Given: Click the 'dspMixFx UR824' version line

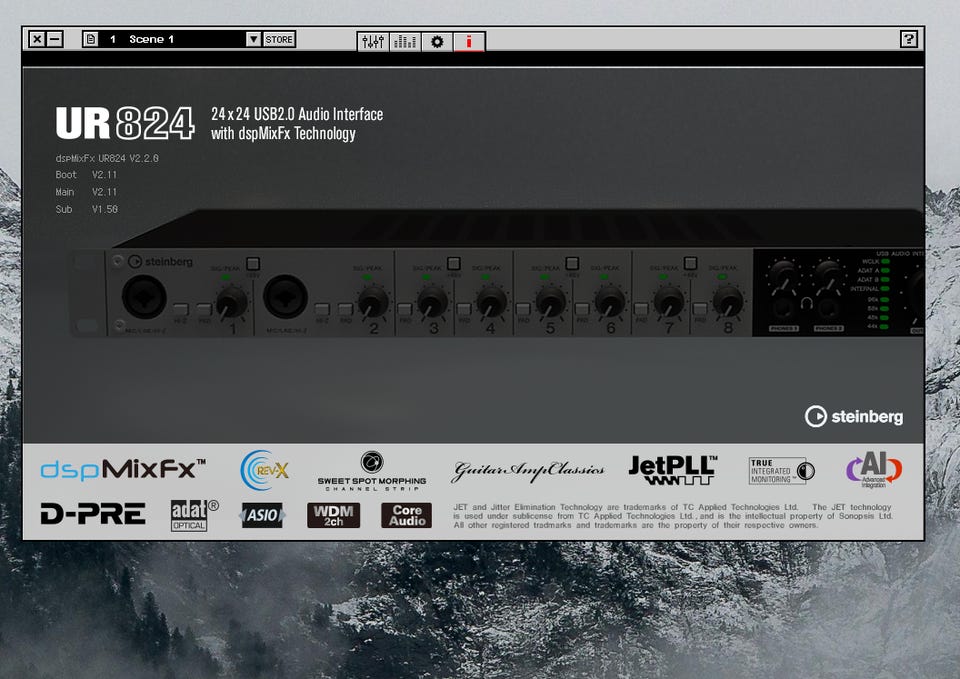Looking at the screenshot, I should (x=107, y=158).
